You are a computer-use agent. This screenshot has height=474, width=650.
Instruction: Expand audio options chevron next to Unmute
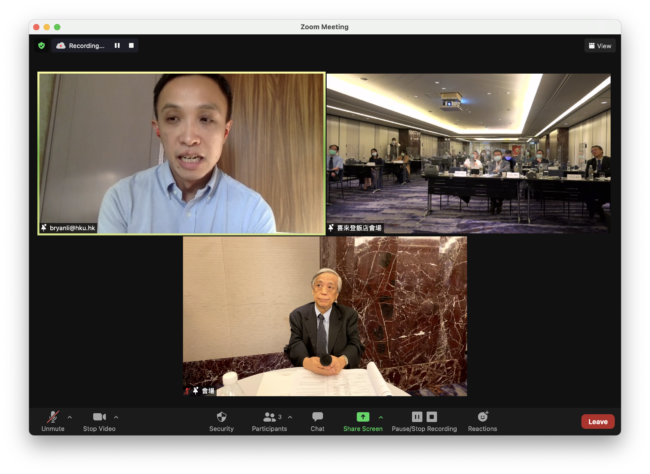[69, 417]
